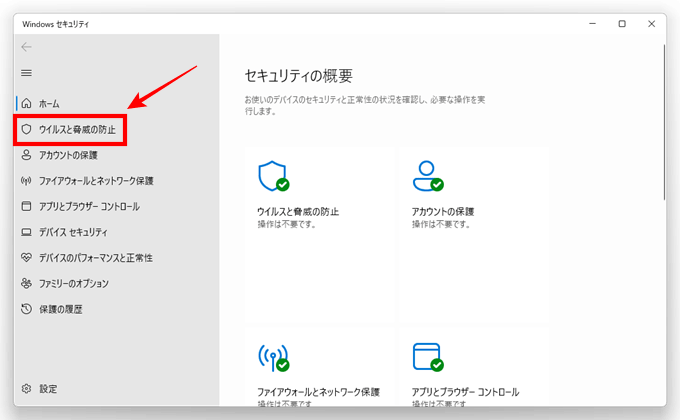Screen dimensions: 680x420
Task: Click the Home house icon in the sidebar
Action: (26, 103)
